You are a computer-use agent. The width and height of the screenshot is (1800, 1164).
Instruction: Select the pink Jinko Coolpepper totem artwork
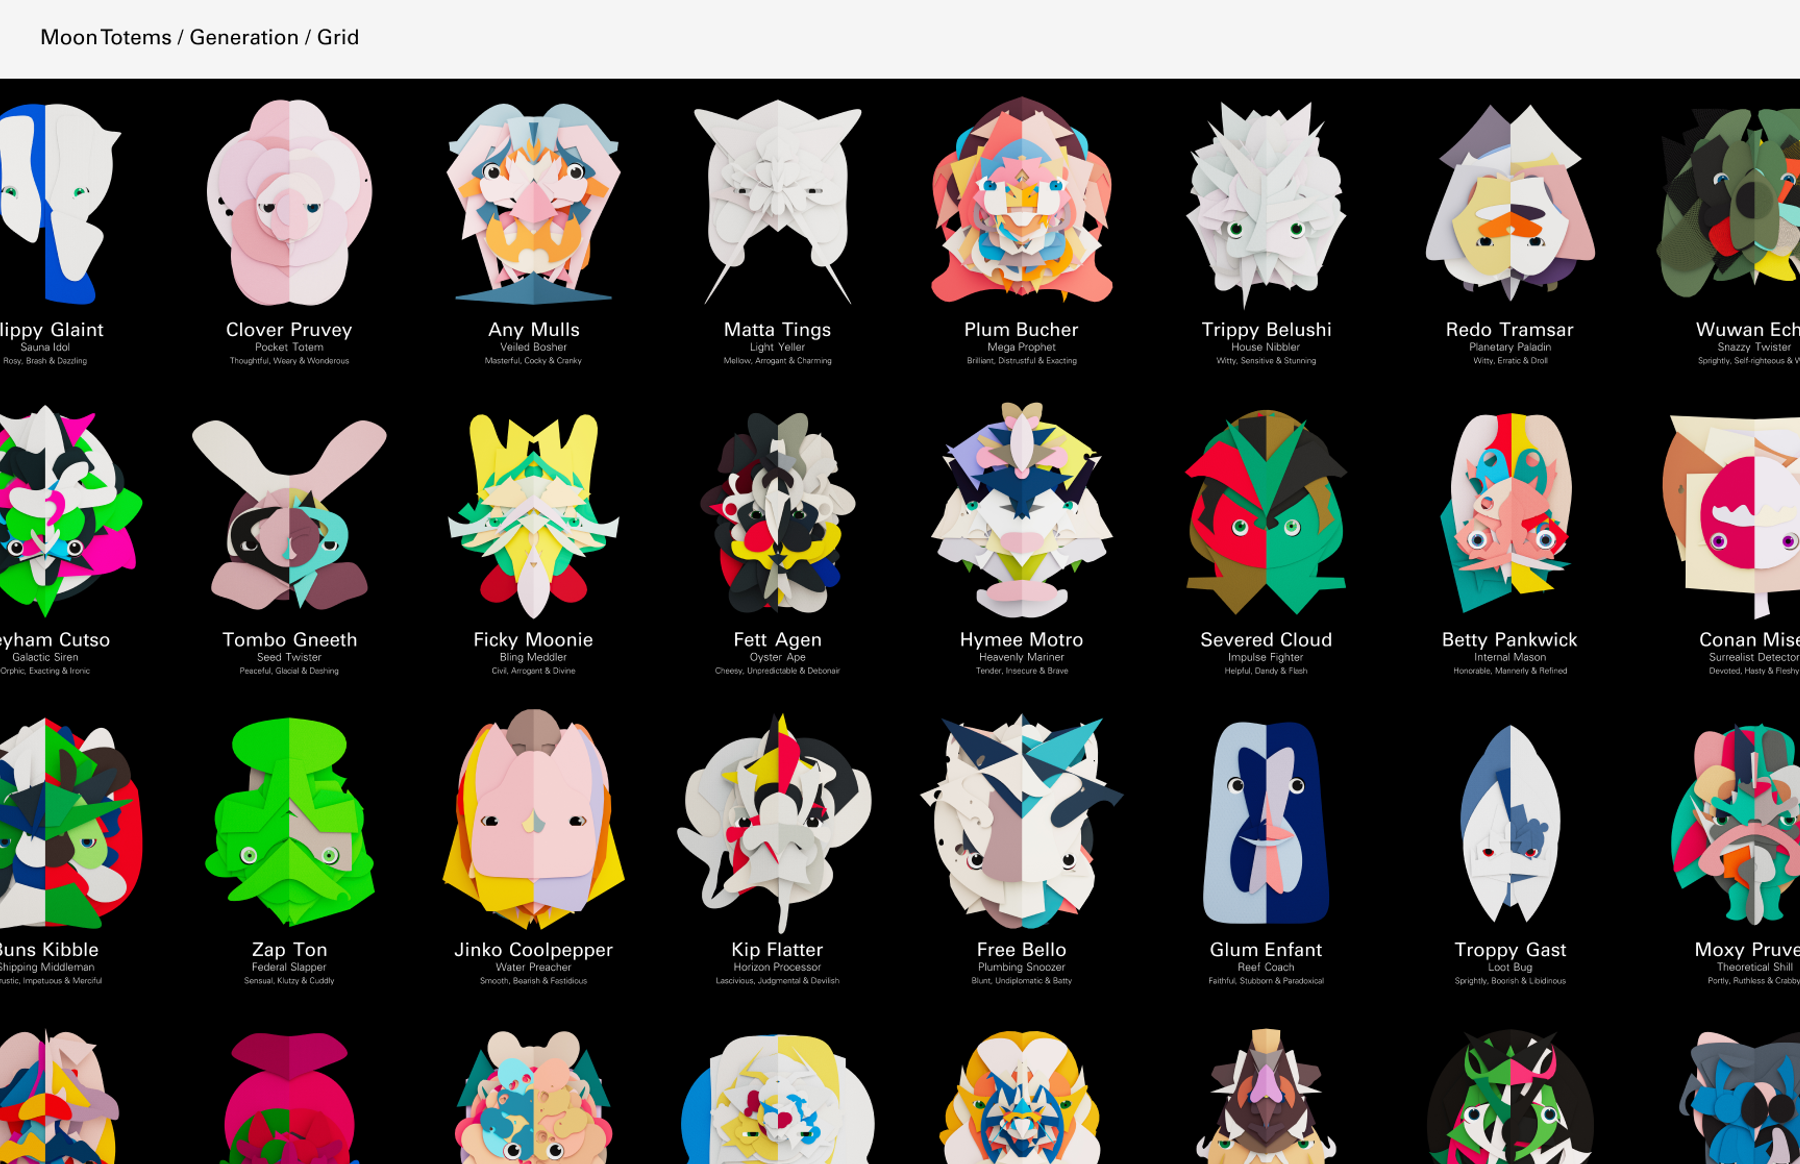click(x=533, y=820)
